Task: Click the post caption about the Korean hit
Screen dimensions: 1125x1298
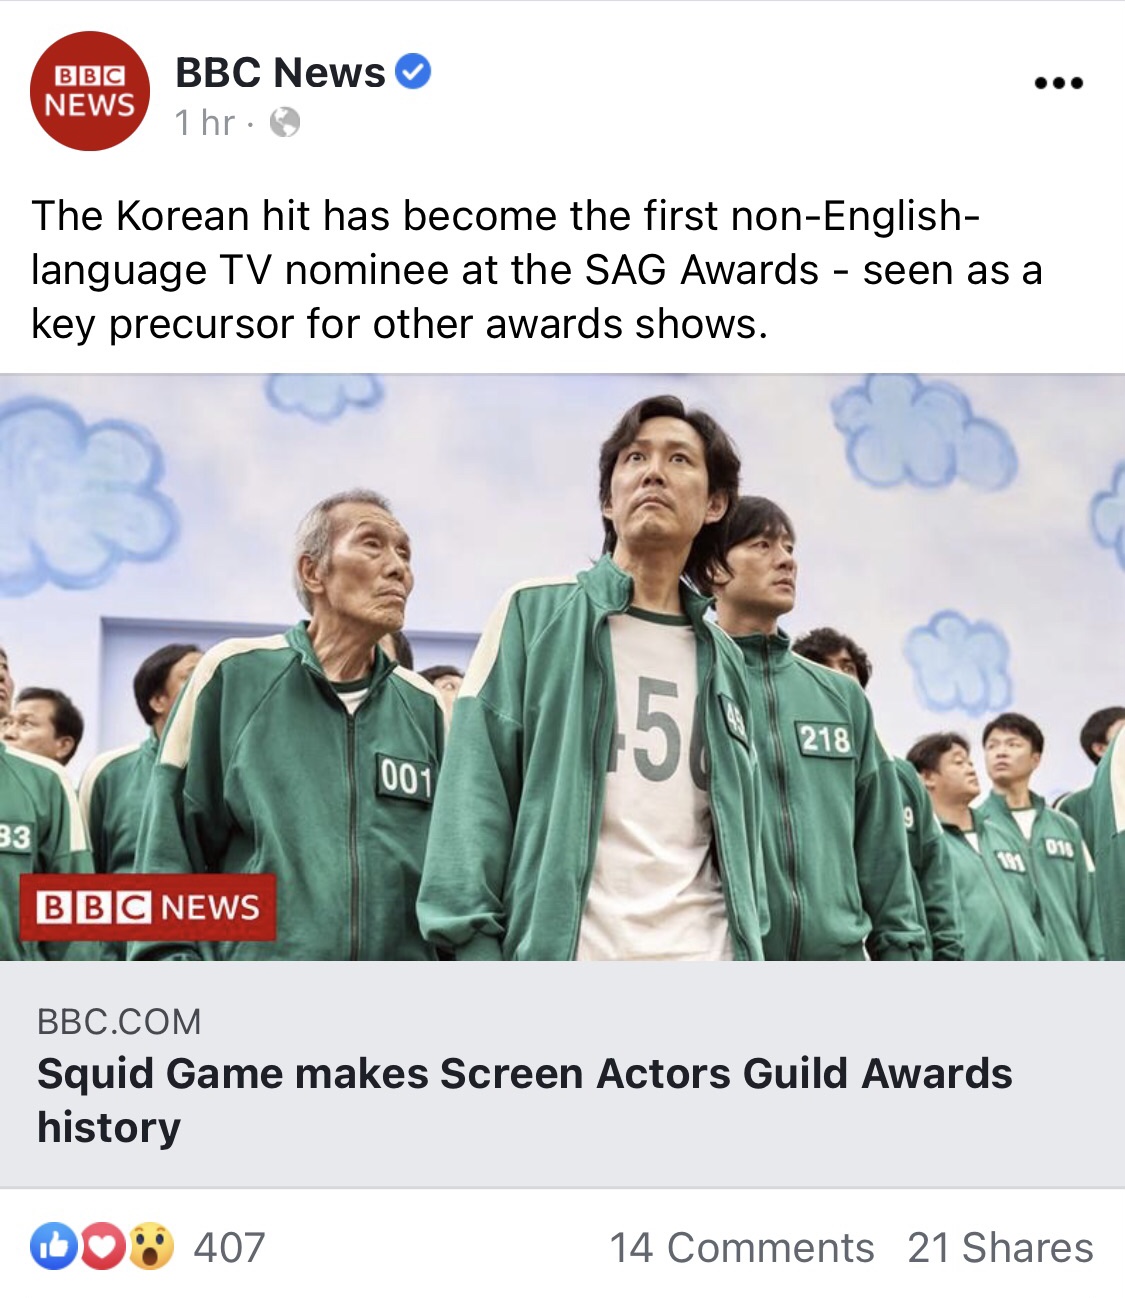Action: 537,270
